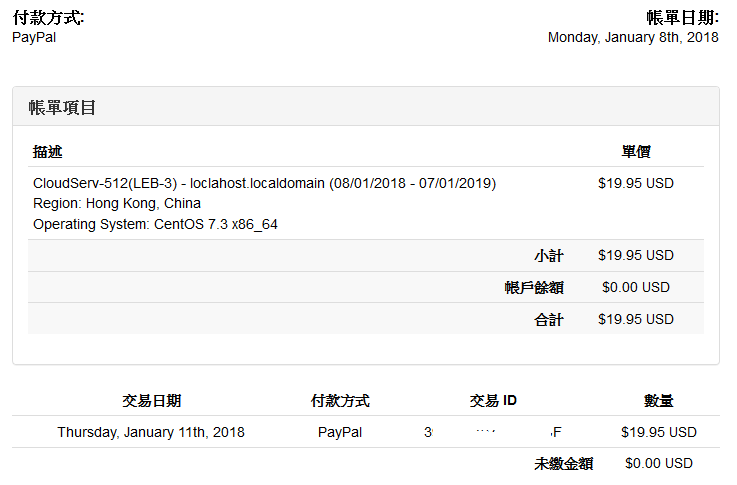This screenshot has height=485, width=737.
Task: Click the 未繳金額 outstanding amount label
Action: click(x=564, y=464)
